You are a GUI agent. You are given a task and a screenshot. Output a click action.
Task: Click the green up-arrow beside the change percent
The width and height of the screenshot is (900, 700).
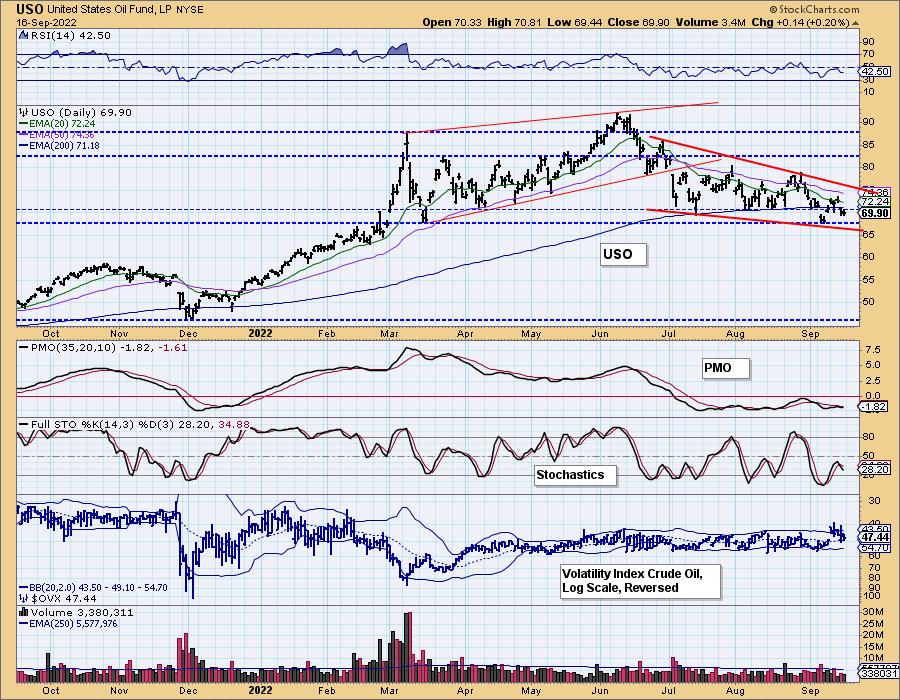855,23
